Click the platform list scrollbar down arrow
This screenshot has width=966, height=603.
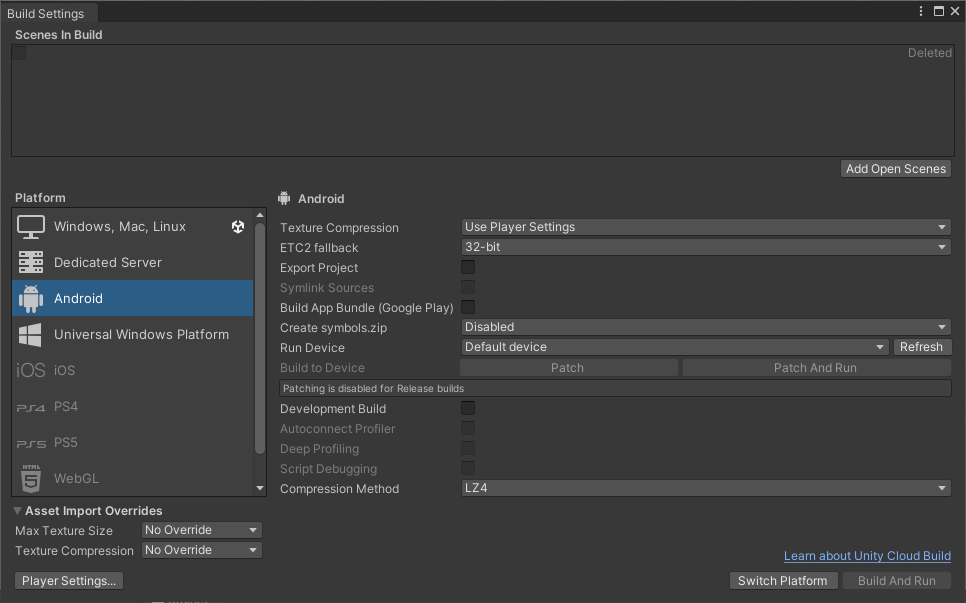pos(261,489)
